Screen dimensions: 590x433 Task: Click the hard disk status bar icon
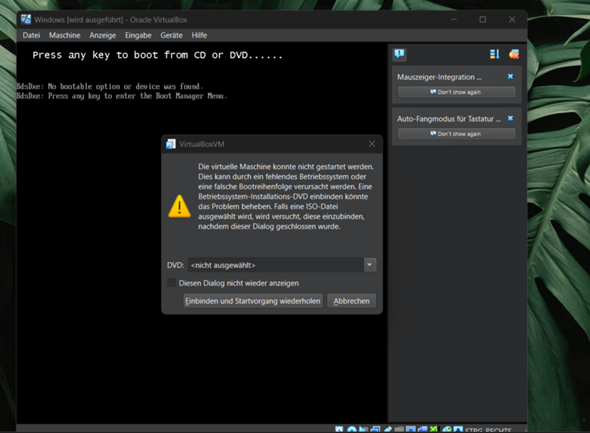[339, 430]
